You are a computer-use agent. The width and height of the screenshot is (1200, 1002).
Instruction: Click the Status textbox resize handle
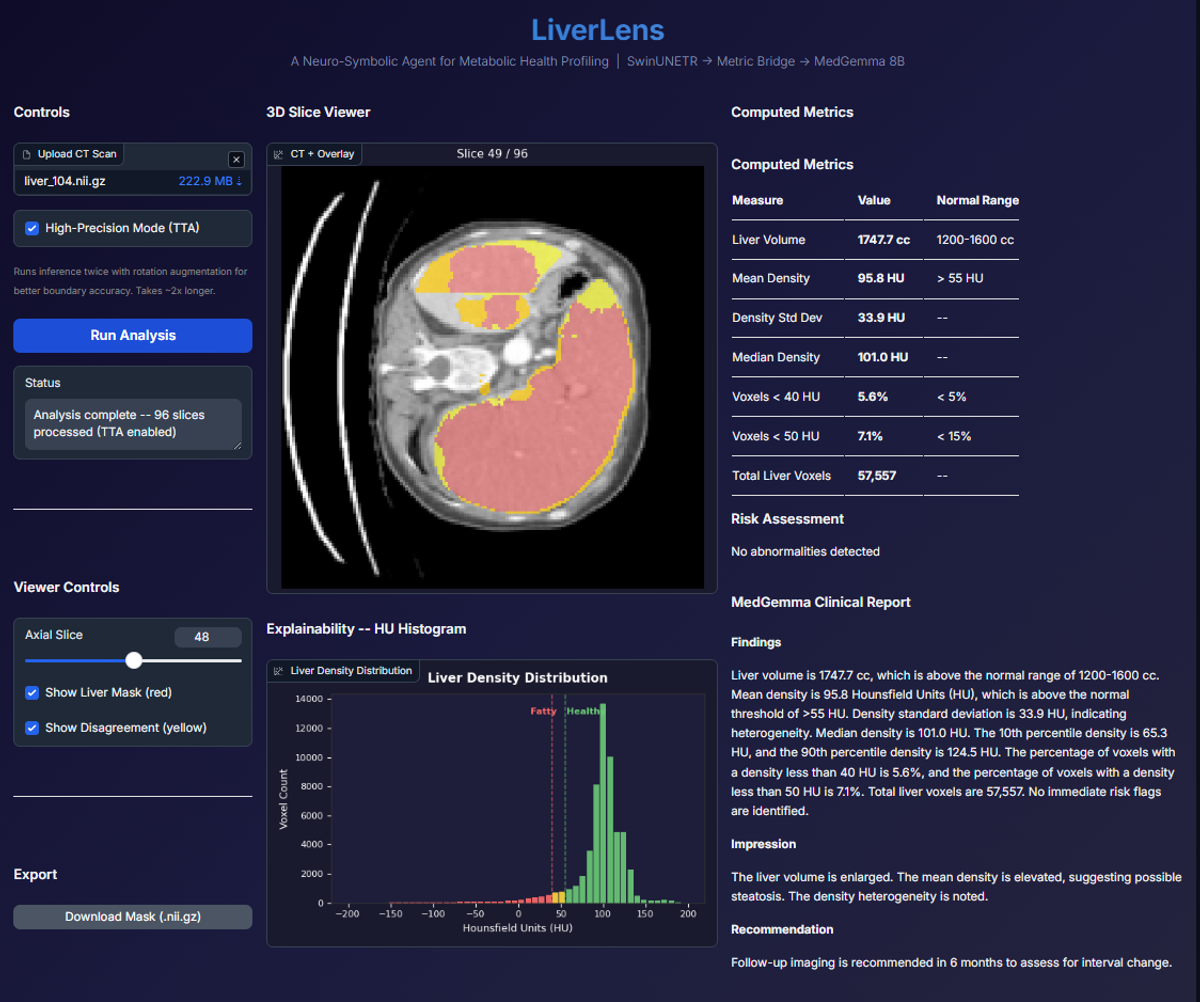237,445
